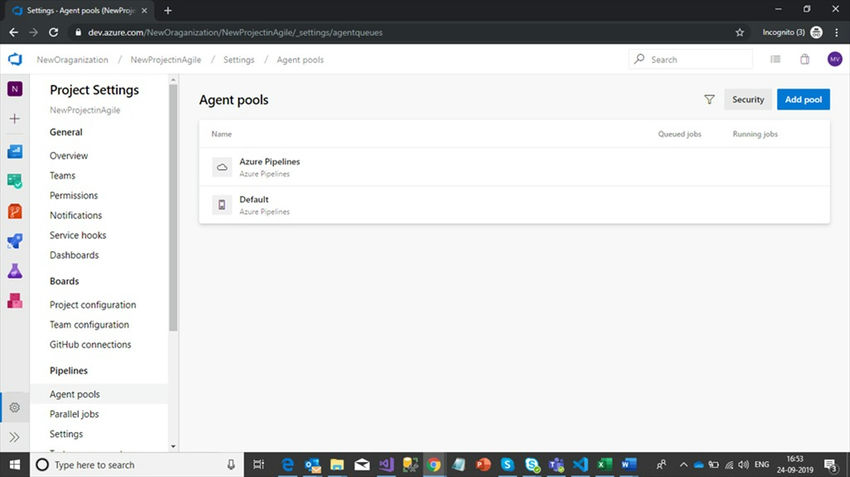The image size is (850, 477).
Task: Open the Overview hub icon
Action: (15, 151)
